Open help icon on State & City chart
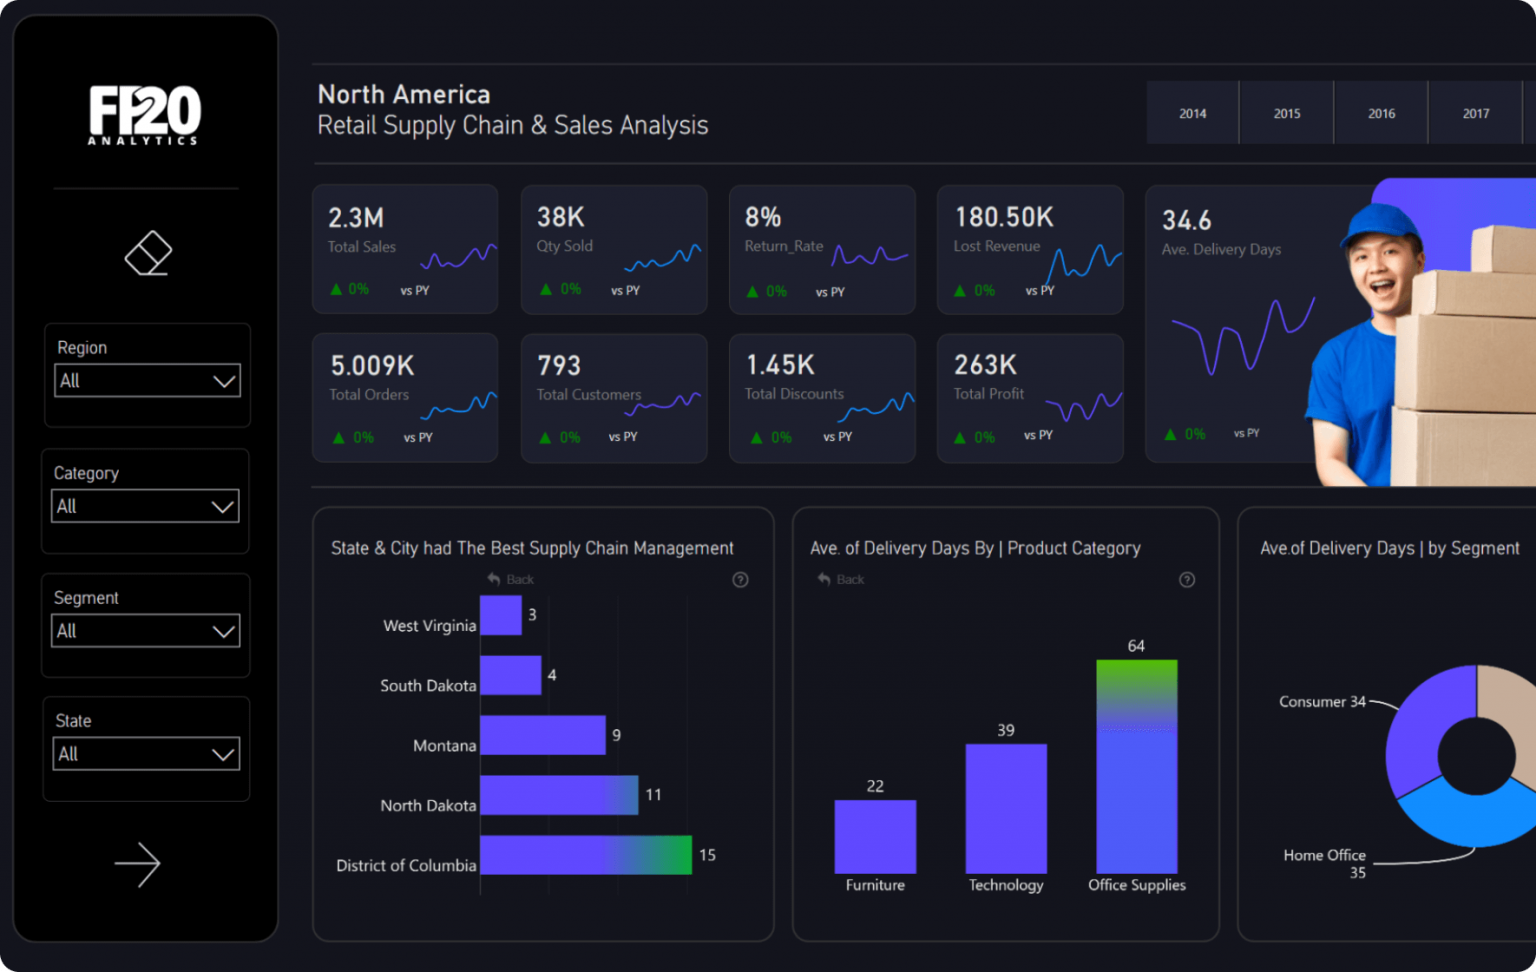Viewport: 1536px width, 972px height. click(x=740, y=580)
